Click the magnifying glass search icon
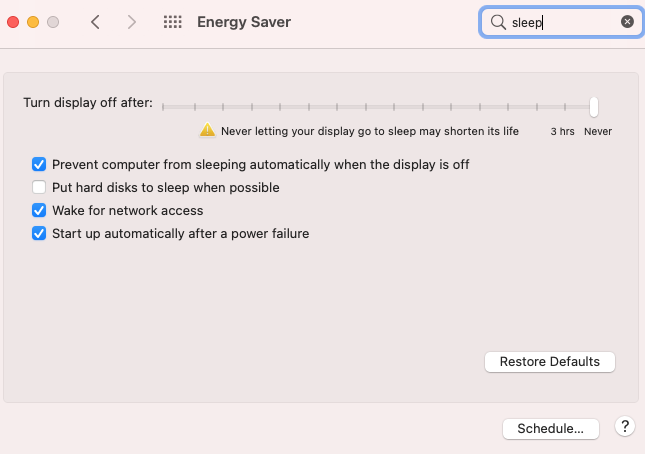The width and height of the screenshot is (645, 454). (497, 22)
